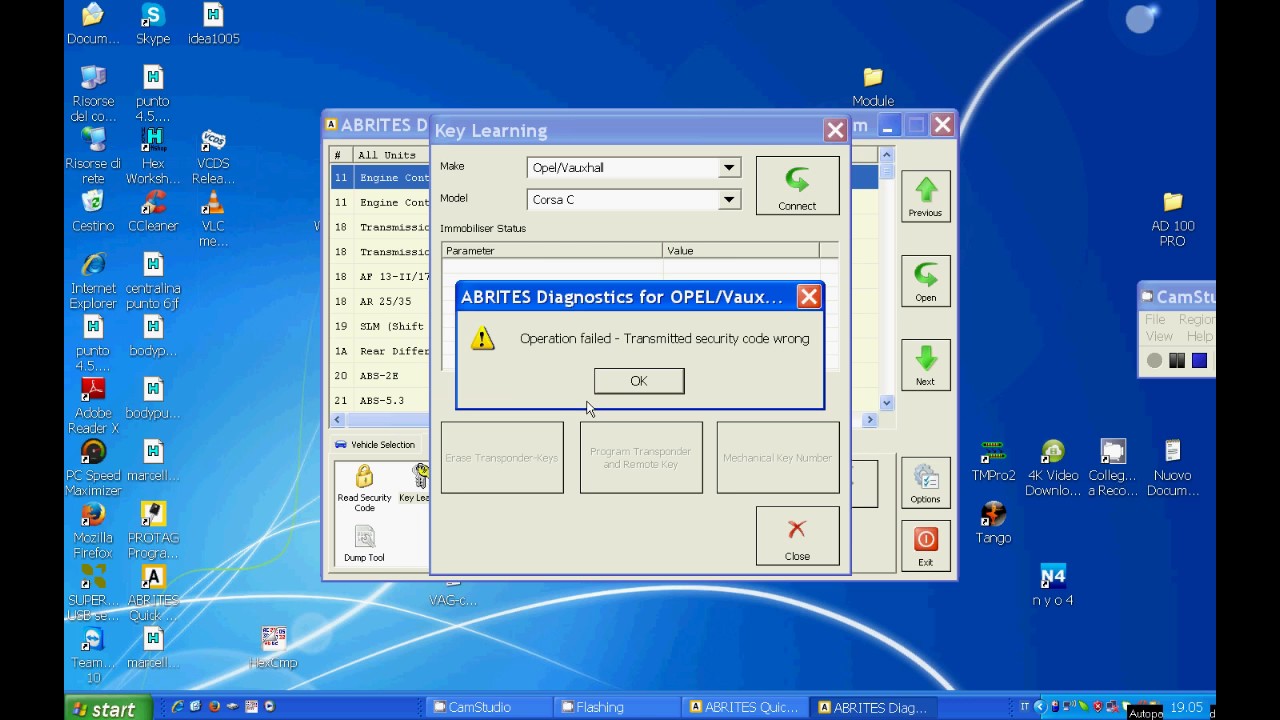Viewport: 1280px width, 720px height.
Task: Open the Module folder on desktop
Action: (x=873, y=87)
